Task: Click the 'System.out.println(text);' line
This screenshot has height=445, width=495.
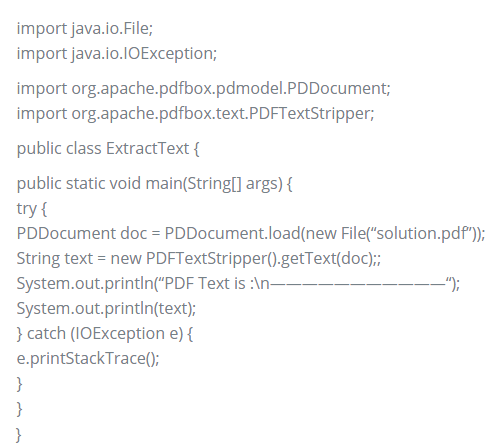Action: point(106,309)
